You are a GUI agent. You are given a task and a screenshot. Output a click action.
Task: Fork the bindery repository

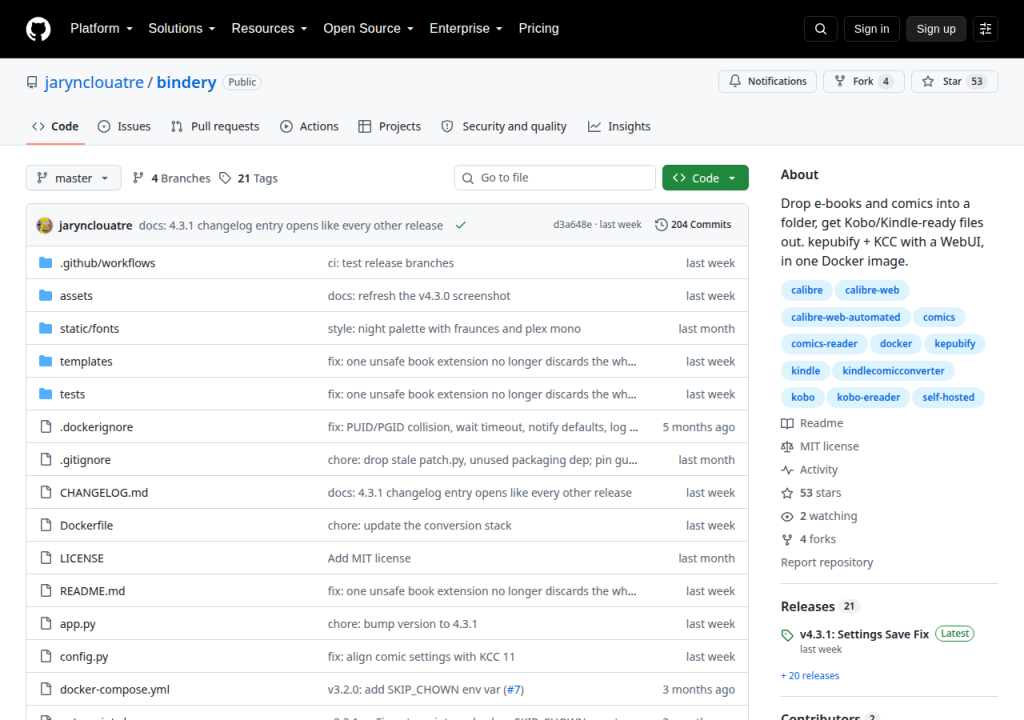pyautogui.click(x=863, y=82)
